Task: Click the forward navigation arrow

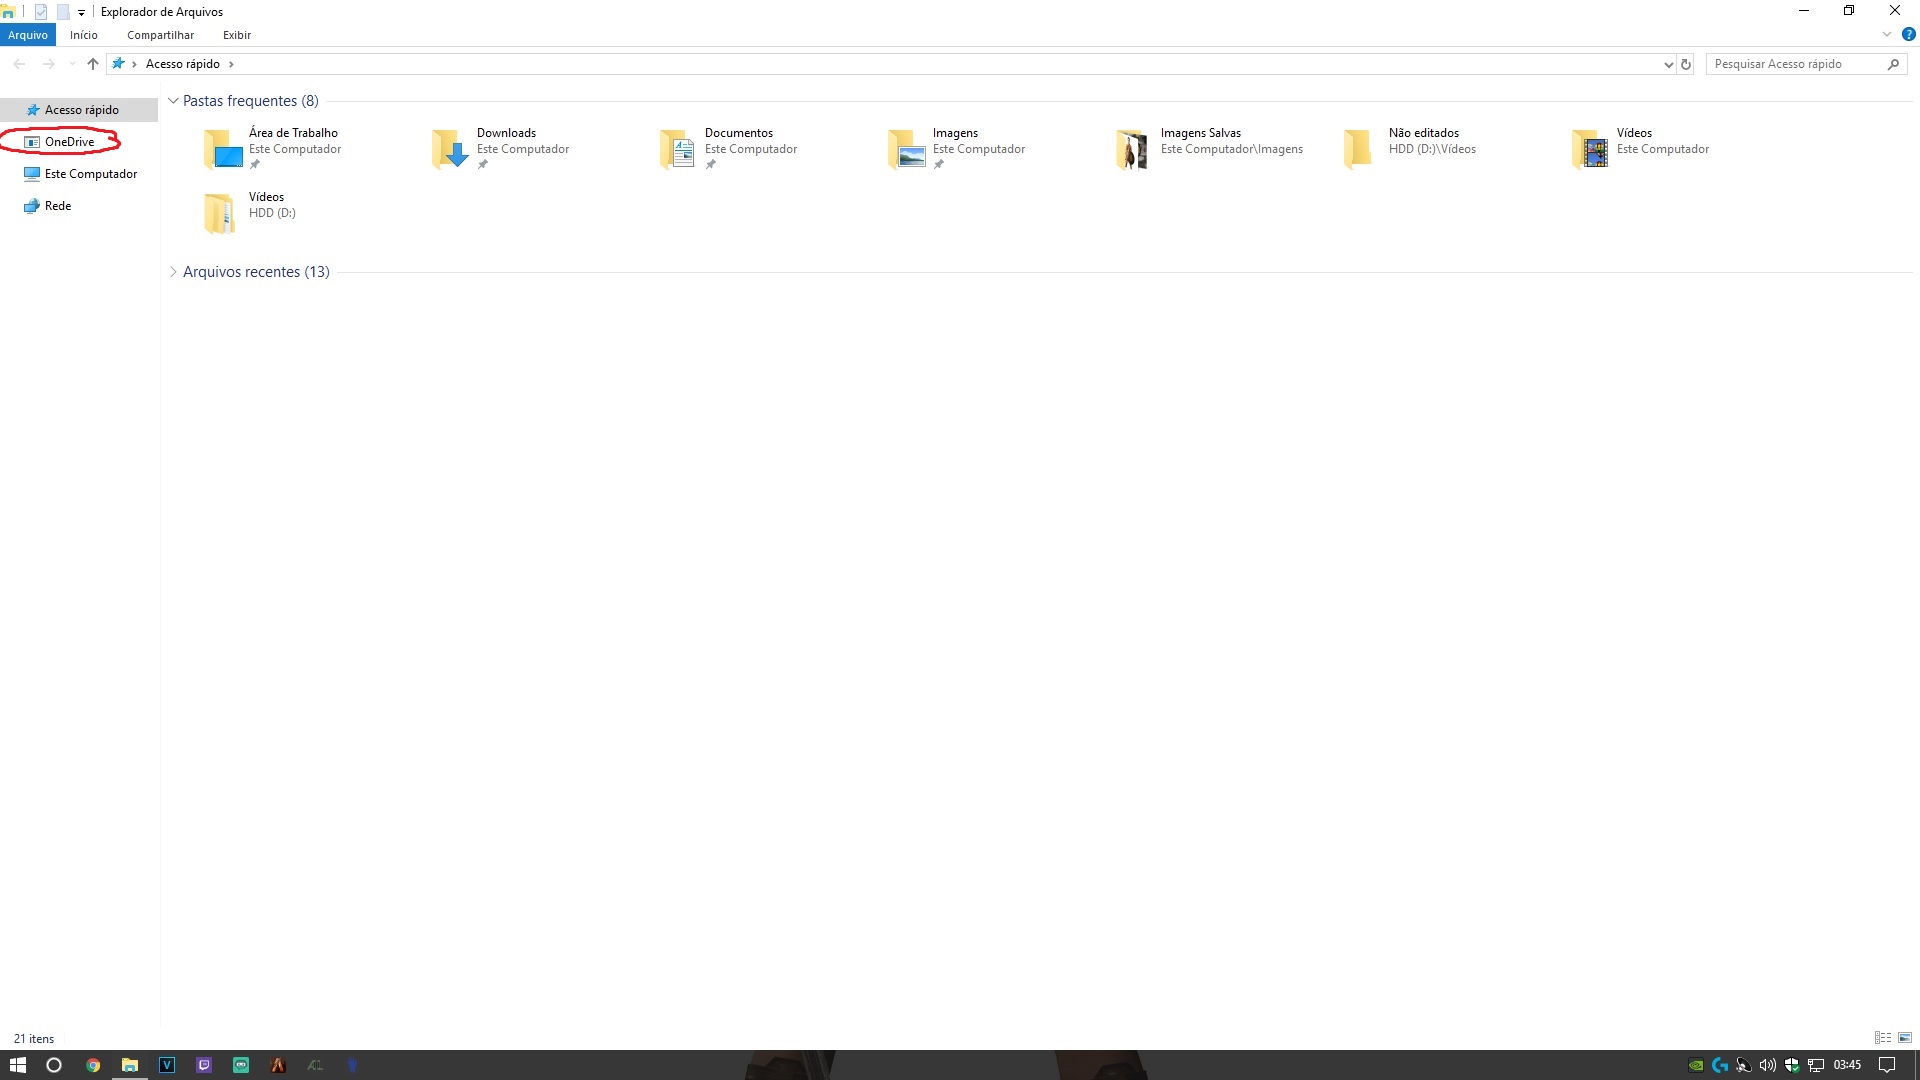Action: [x=48, y=64]
